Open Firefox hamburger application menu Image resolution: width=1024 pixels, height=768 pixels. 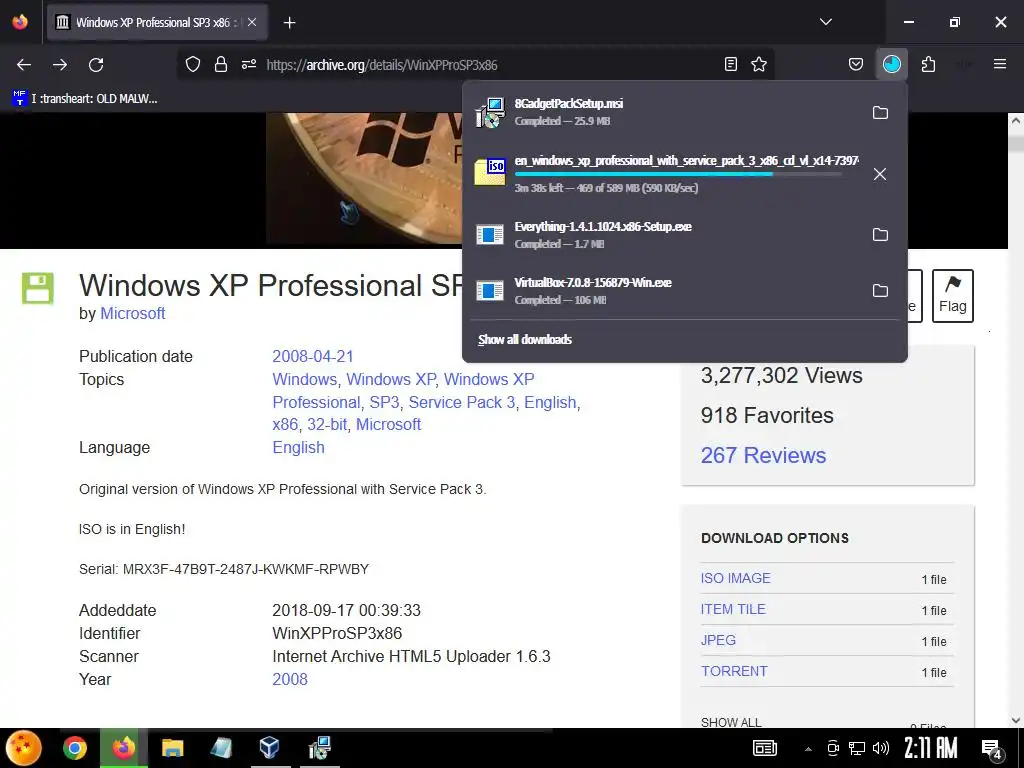[x=999, y=64]
